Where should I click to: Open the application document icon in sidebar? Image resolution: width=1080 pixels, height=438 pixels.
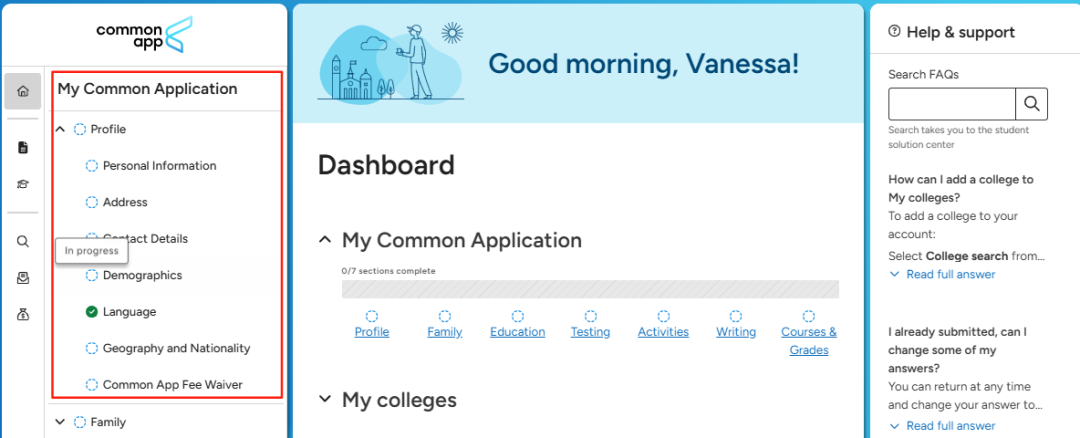(x=23, y=148)
